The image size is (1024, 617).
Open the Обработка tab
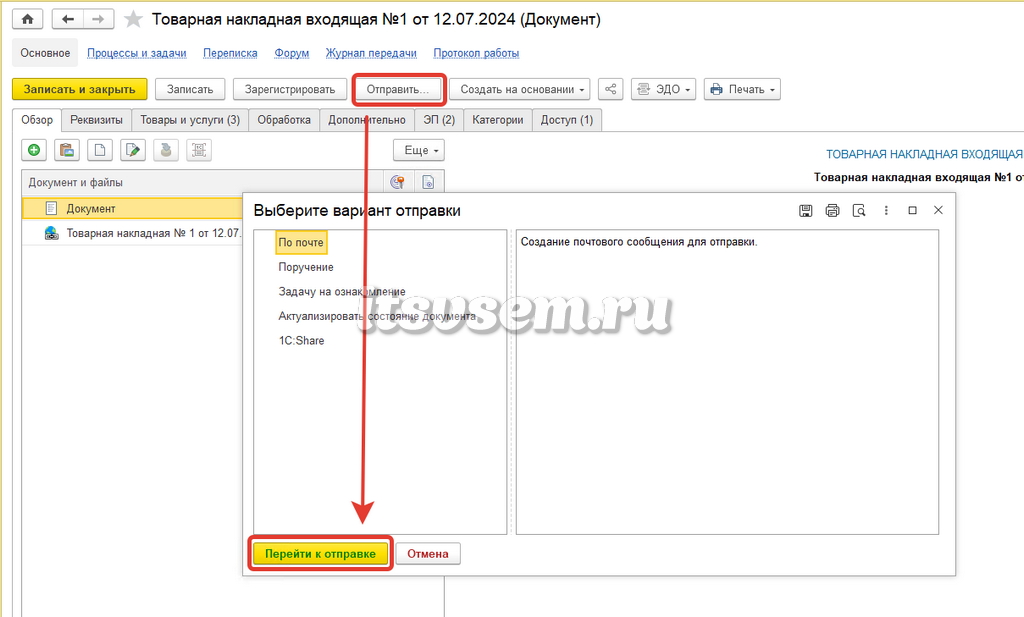pyautogui.click(x=284, y=120)
